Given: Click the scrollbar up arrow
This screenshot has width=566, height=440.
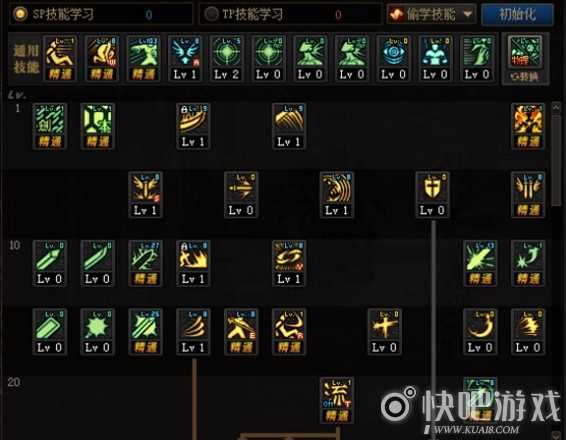Looking at the screenshot, I should pos(556,107).
